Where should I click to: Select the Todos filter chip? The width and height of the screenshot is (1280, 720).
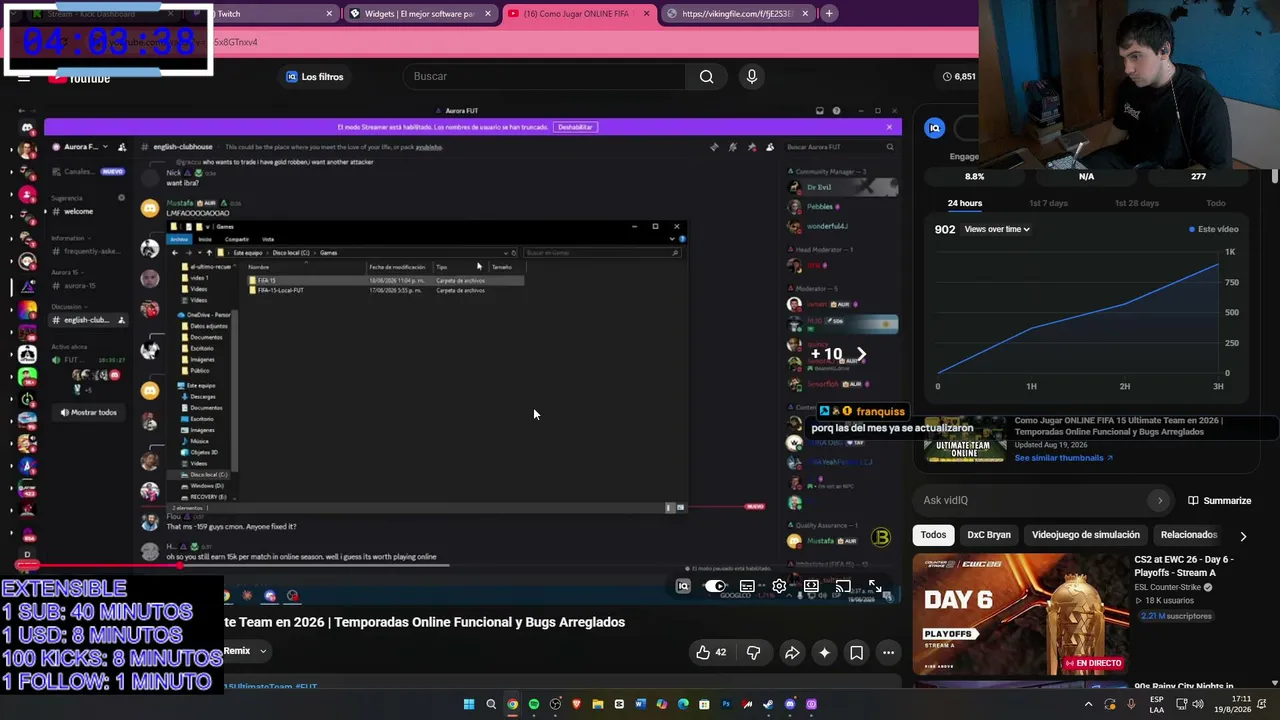coord(933,535)
